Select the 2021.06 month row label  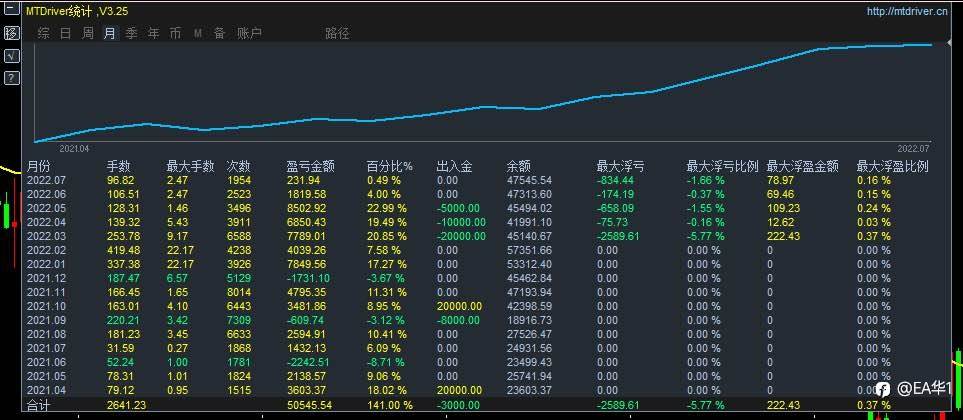tap(47, 362)
